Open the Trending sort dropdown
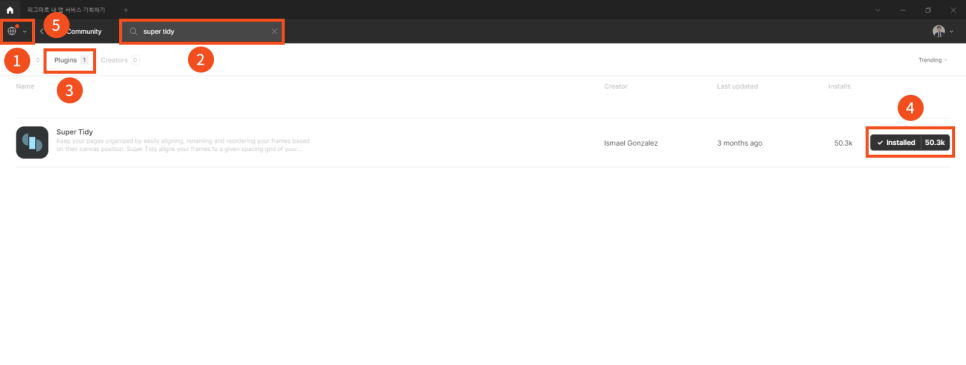This screenshot has height=365, width=966. (933, 60)
